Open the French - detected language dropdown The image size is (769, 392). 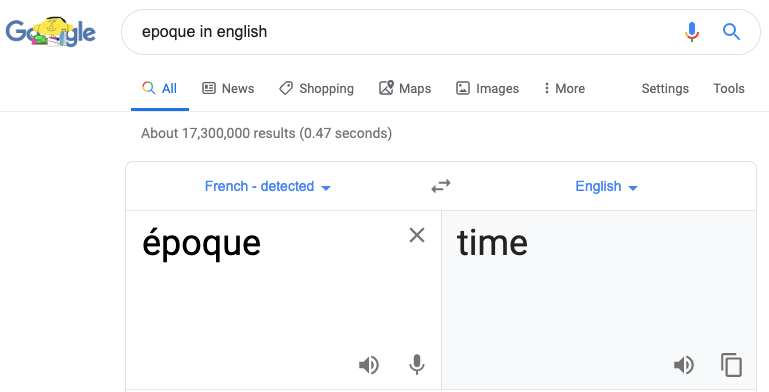tap(268, 186)
